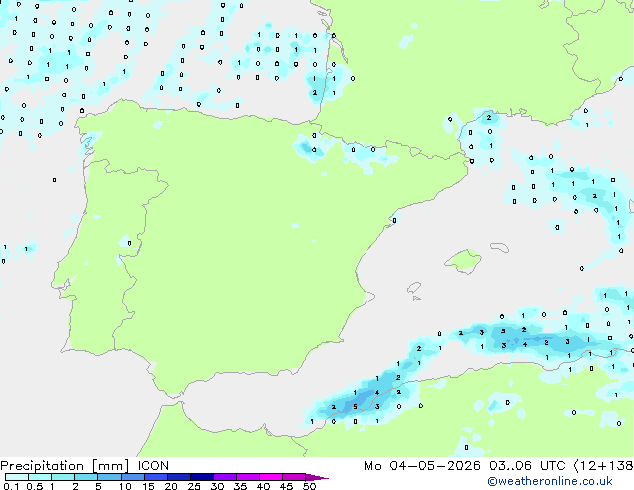Viewport: 634px width, 490px height.
Task: Pick the 45–50 mm legend swatch
Action: 294,477
